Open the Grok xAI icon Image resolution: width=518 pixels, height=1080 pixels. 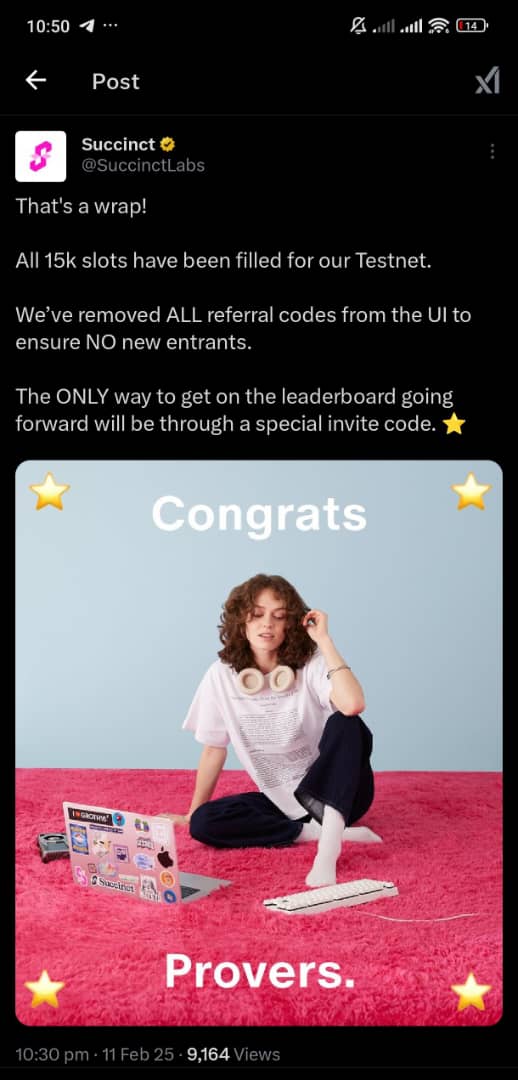point(487,82)
